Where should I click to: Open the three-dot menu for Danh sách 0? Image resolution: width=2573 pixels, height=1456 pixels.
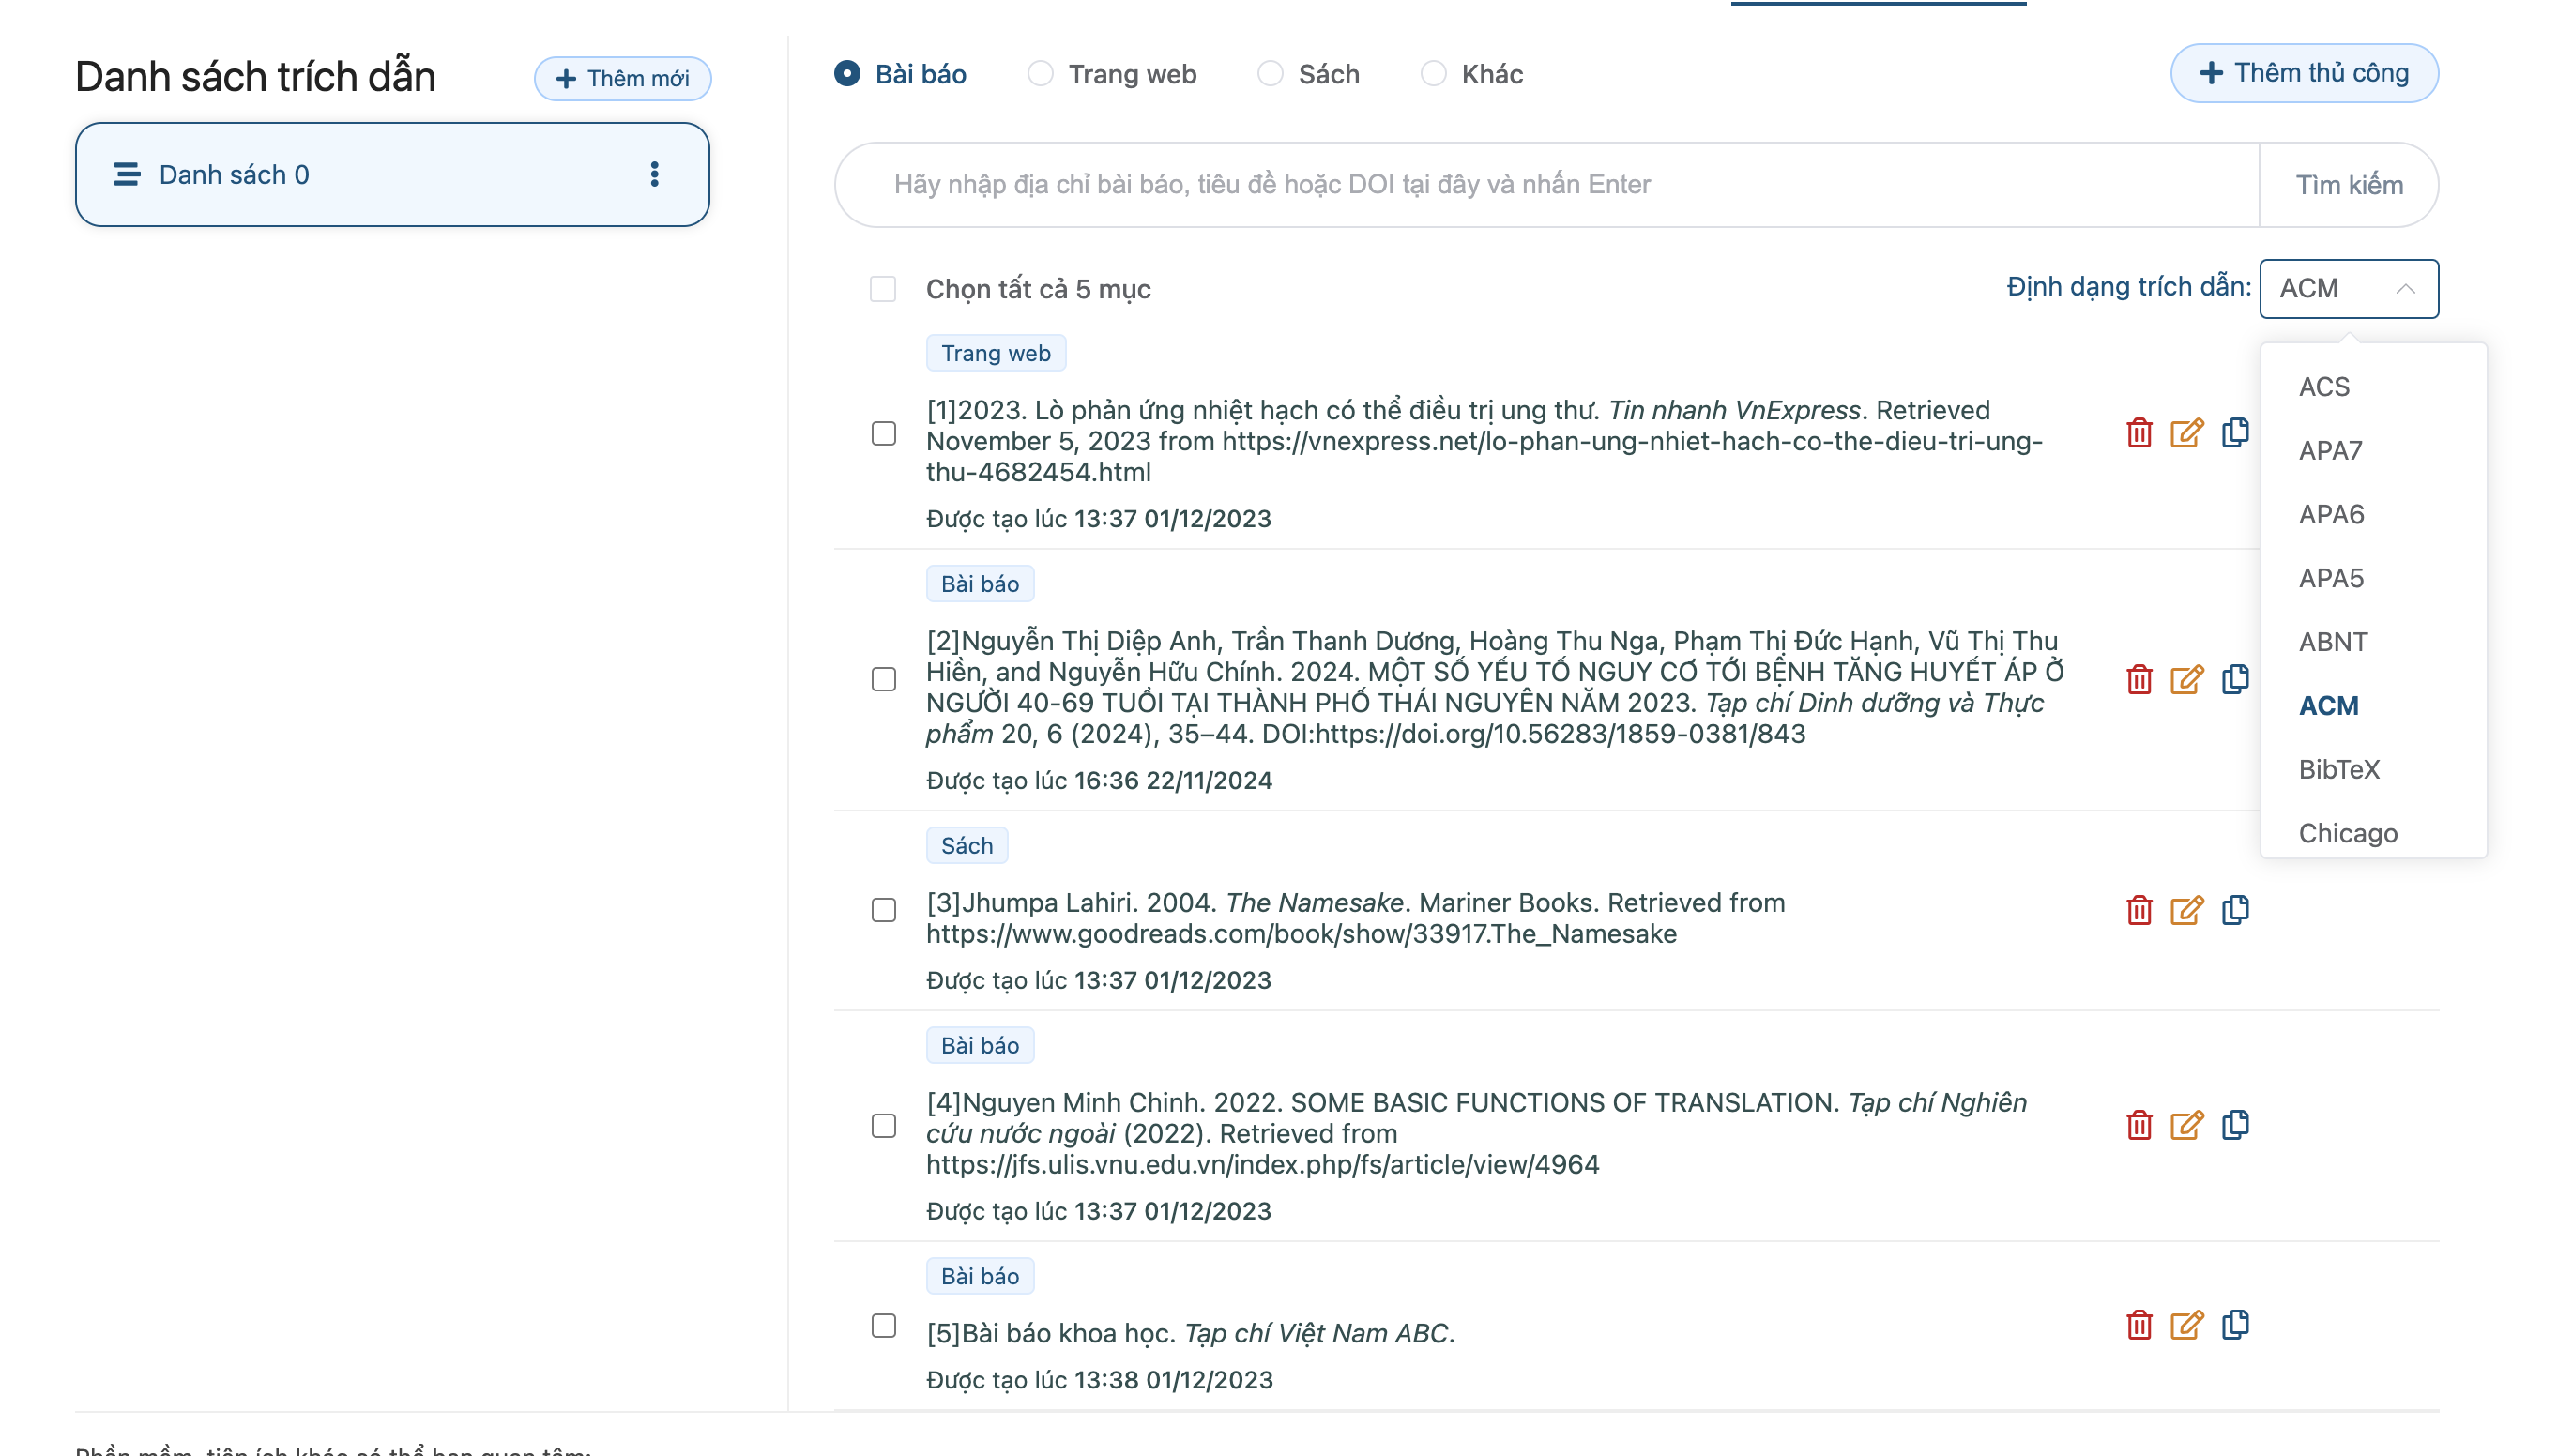pyautogui.click(x=654, y=174)
